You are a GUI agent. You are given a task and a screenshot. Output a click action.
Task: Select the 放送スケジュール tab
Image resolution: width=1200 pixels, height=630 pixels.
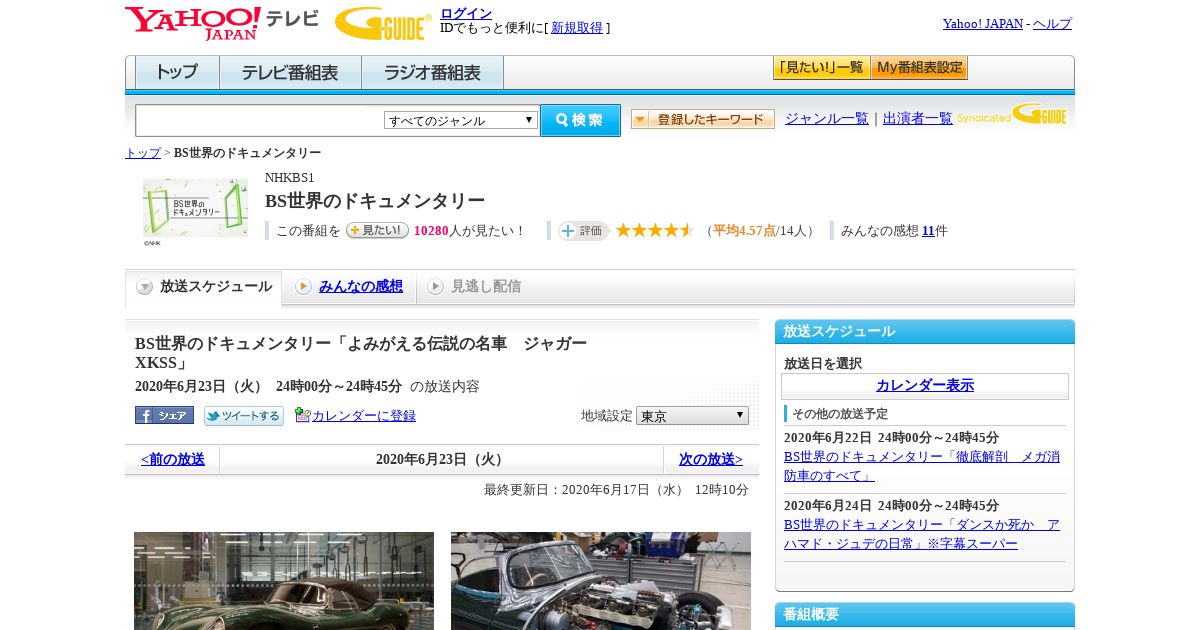(x=204, y=287)
